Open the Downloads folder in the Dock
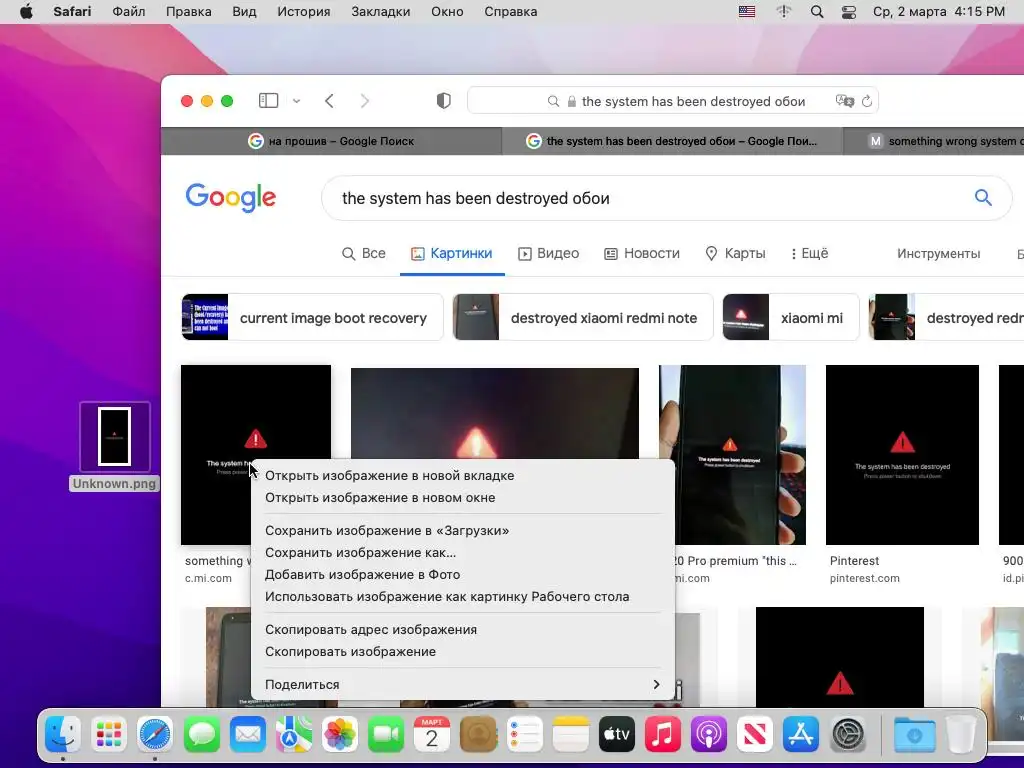The height and width of the screenshot is (768, 1024). 914,735
